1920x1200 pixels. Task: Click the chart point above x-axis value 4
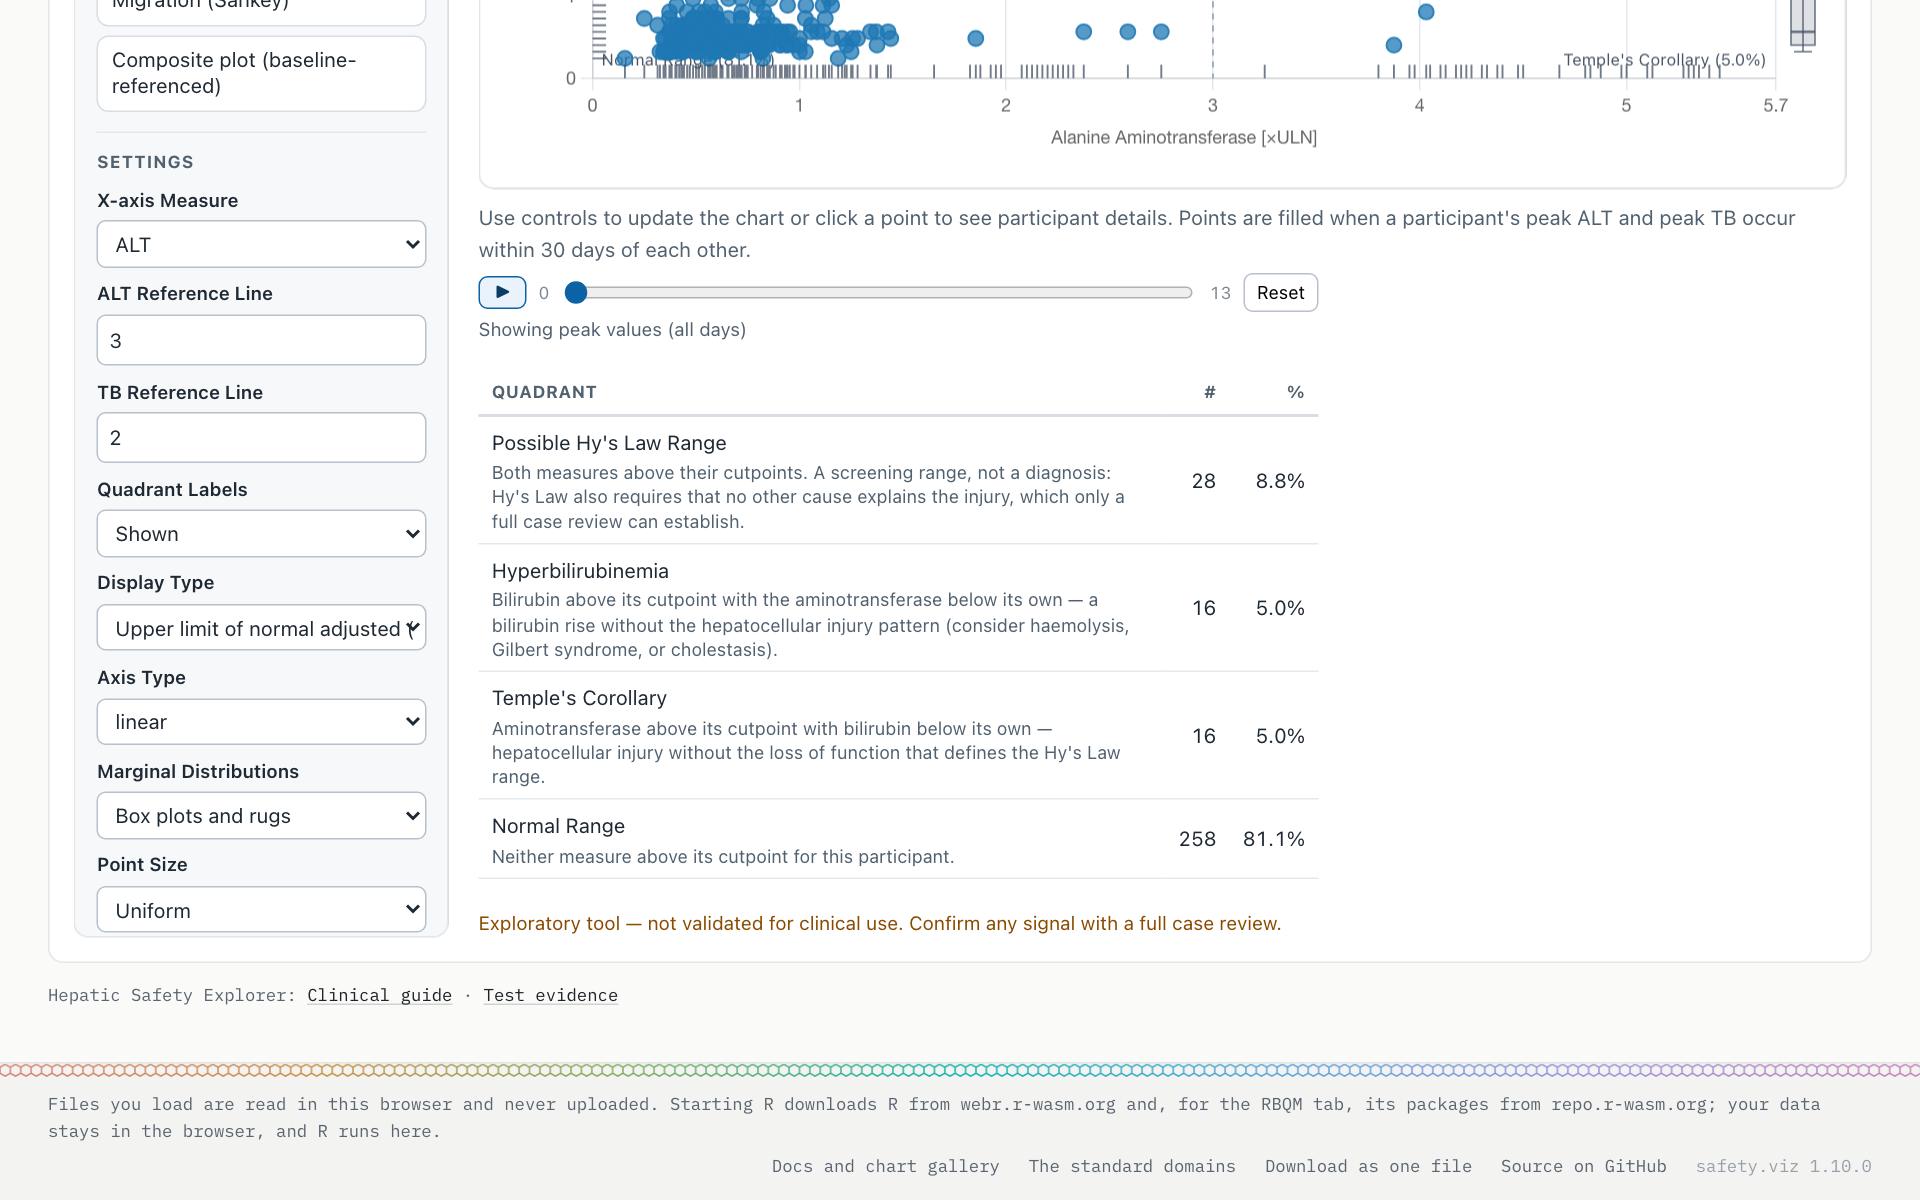click(x=1426, y=12)
